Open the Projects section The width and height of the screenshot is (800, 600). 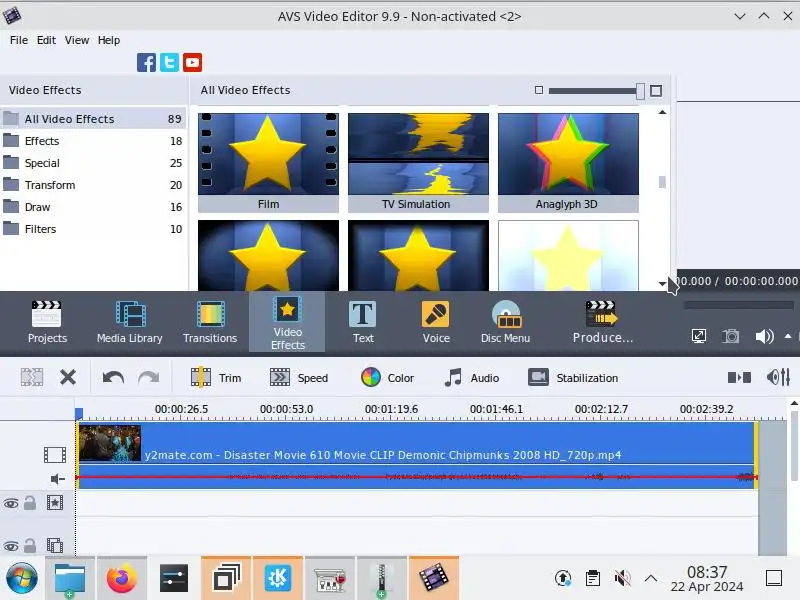47,322
